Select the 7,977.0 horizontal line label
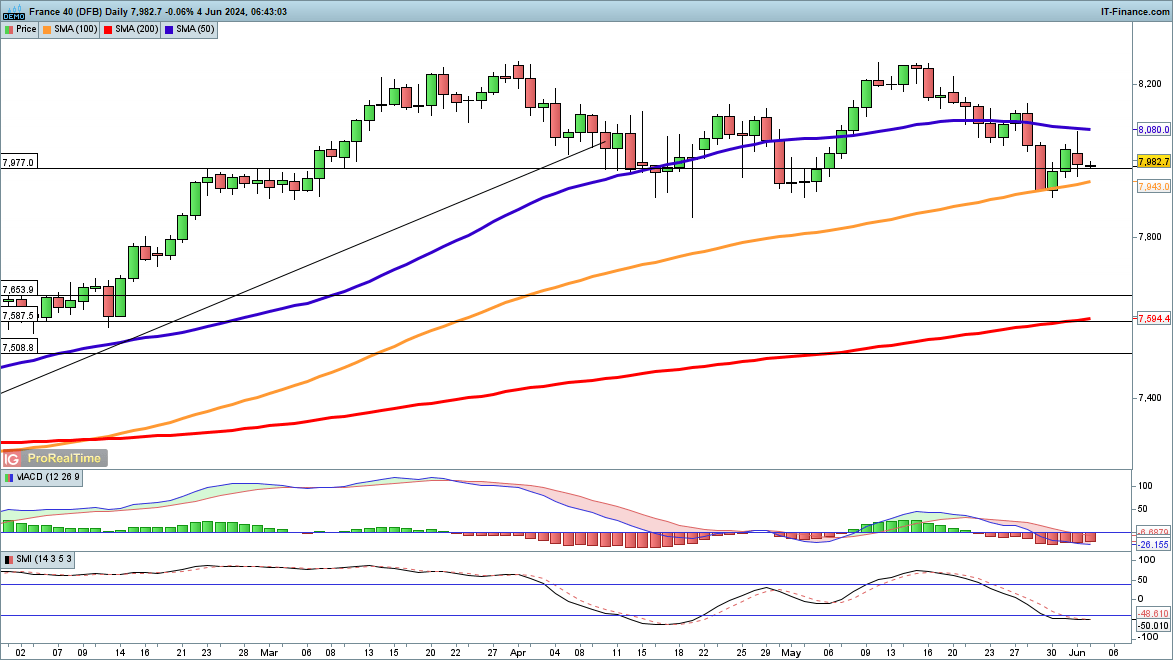The width and height of the screenshot is (1173, 660). 19,162
